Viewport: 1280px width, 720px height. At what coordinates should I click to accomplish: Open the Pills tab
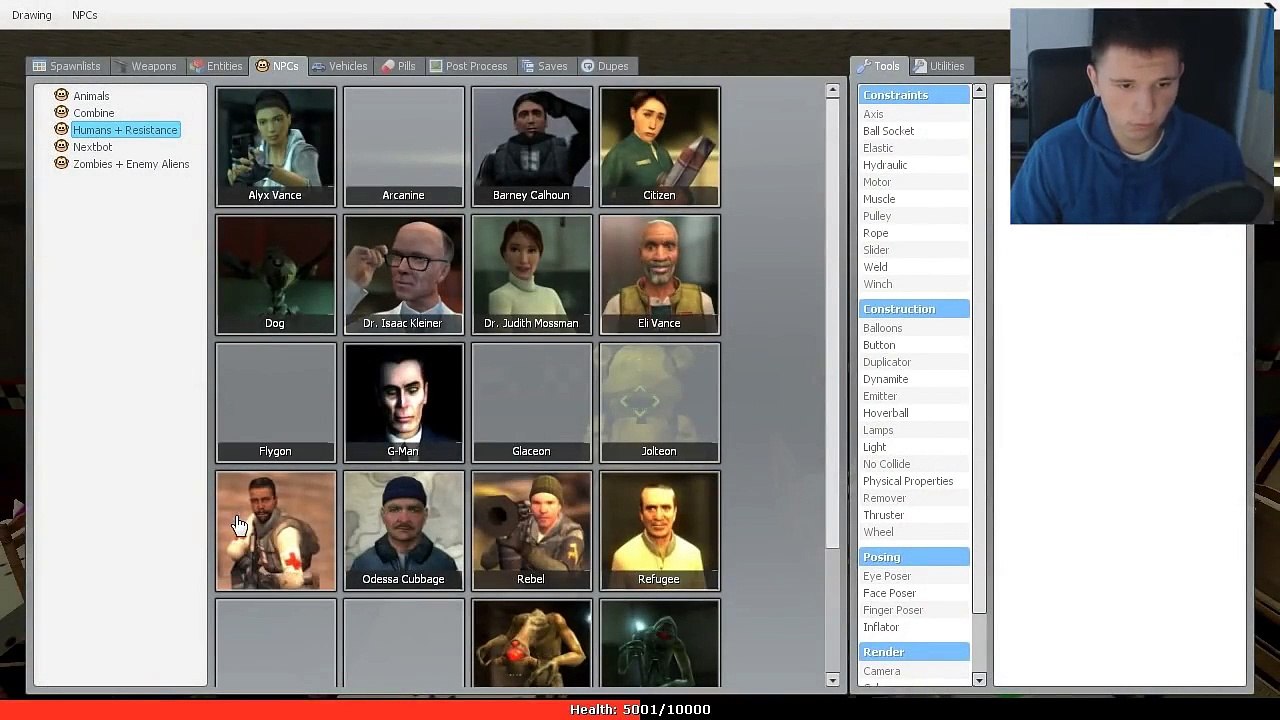pyautogui.click(x=398, y=66)
